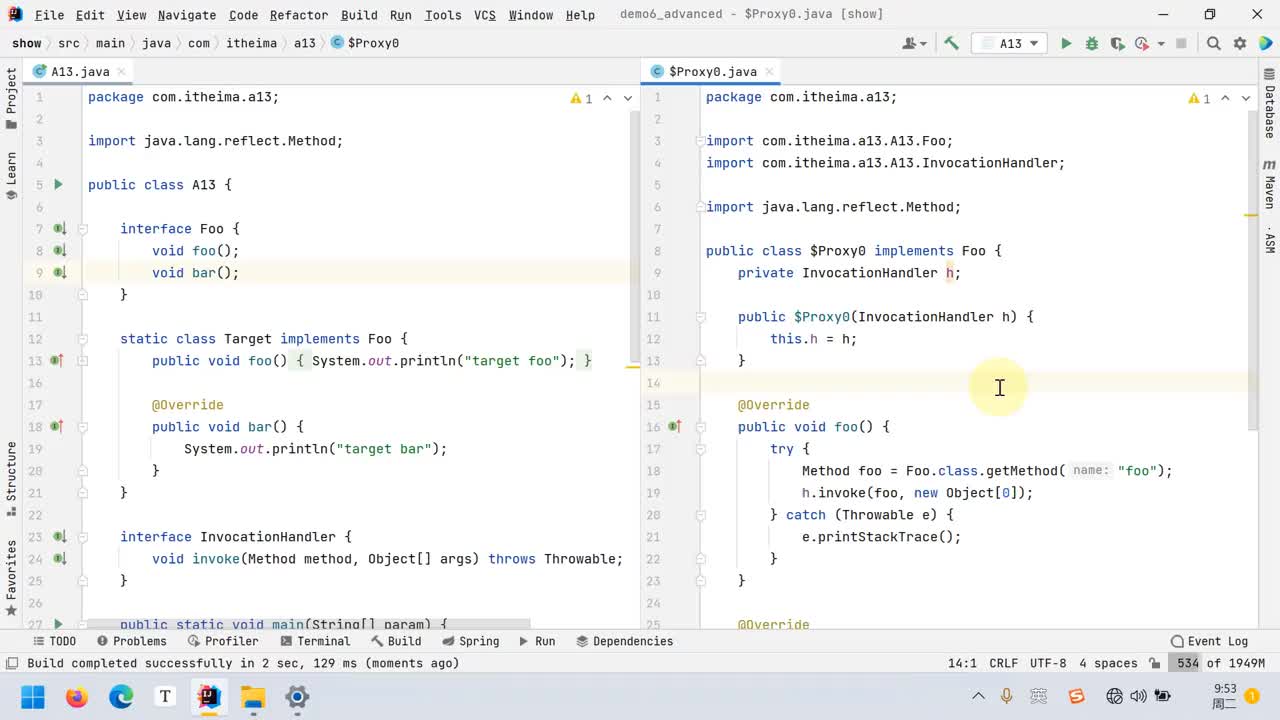Collapse interface Foo fold marker at line 7
This screenshot has height=720, width=1280.
[x=83, y=229]
